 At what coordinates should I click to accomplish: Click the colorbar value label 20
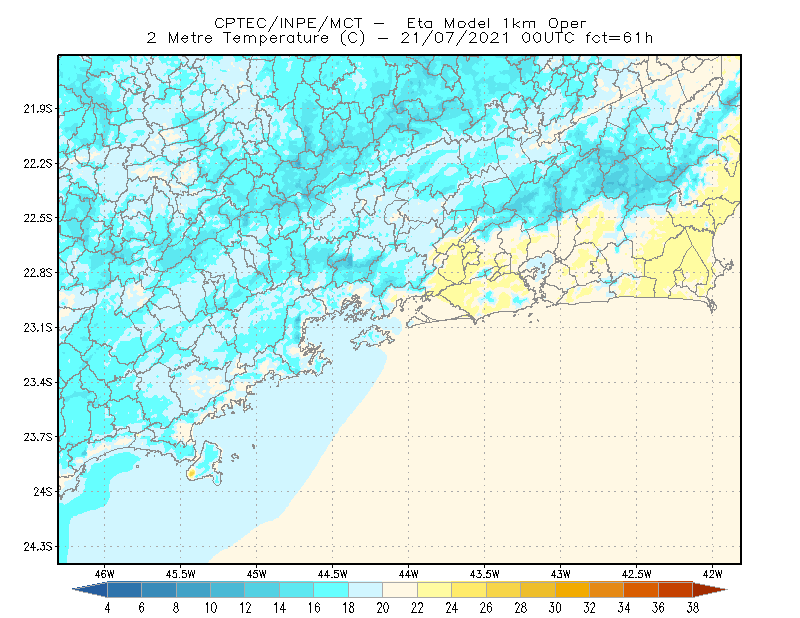[x=383, y=608]
